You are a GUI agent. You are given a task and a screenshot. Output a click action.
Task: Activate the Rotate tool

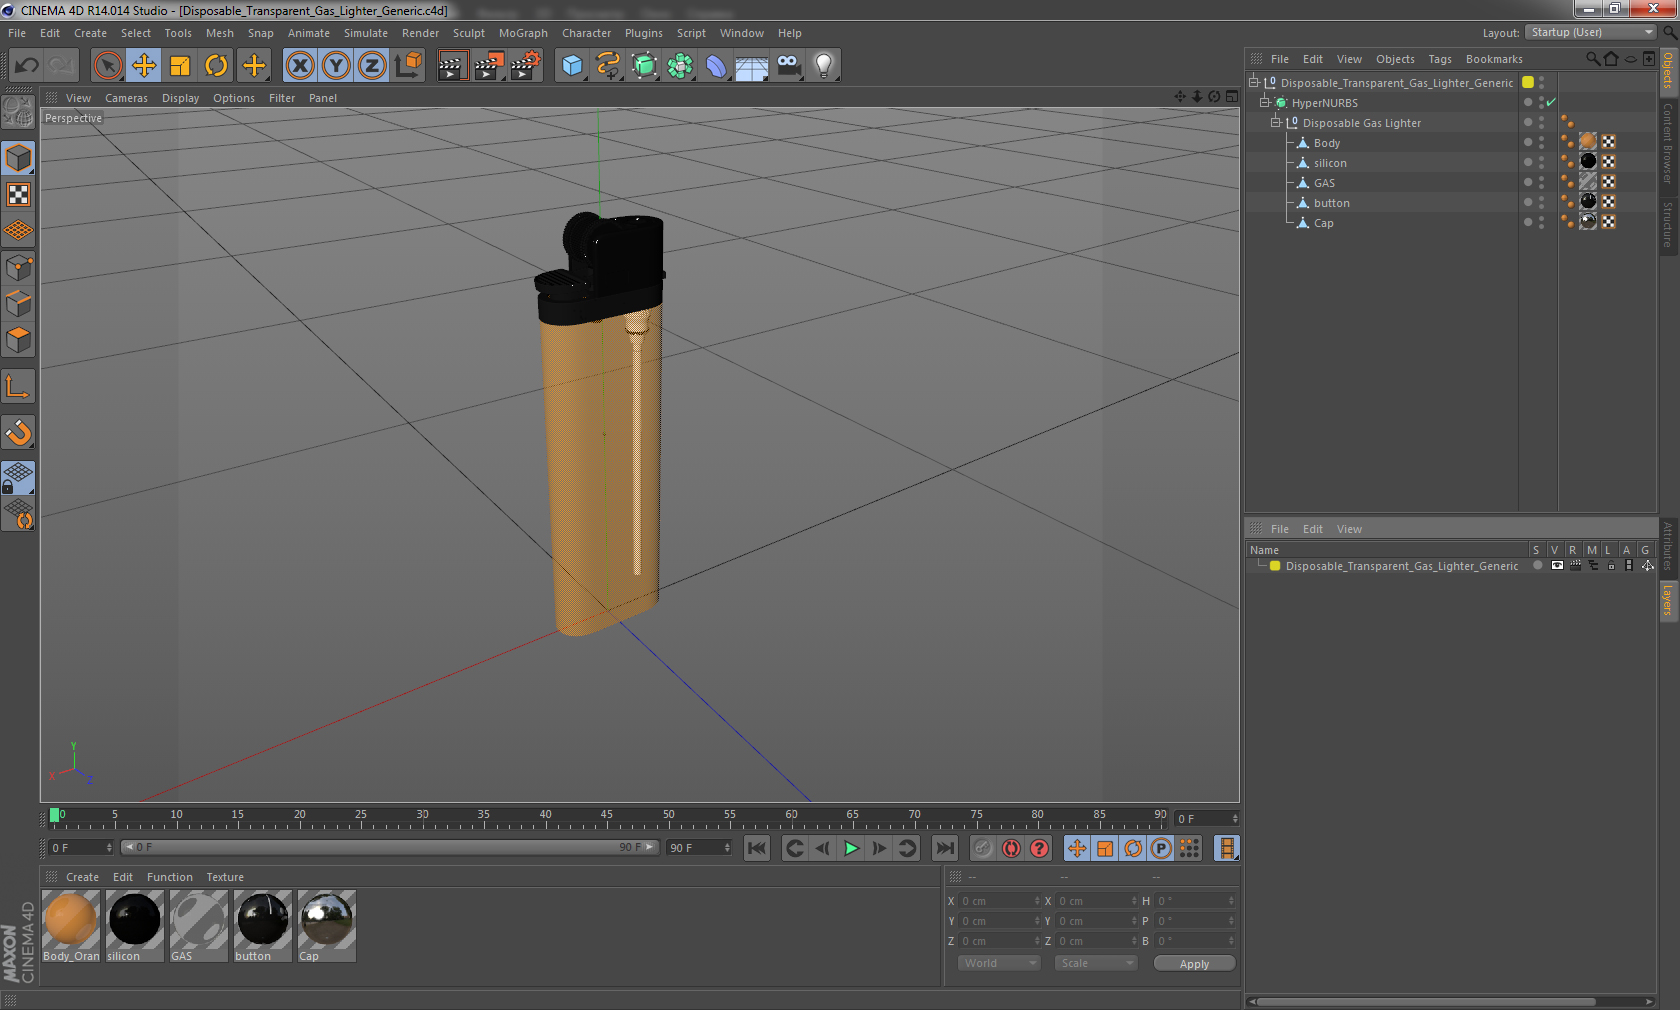tap(216, 66)
